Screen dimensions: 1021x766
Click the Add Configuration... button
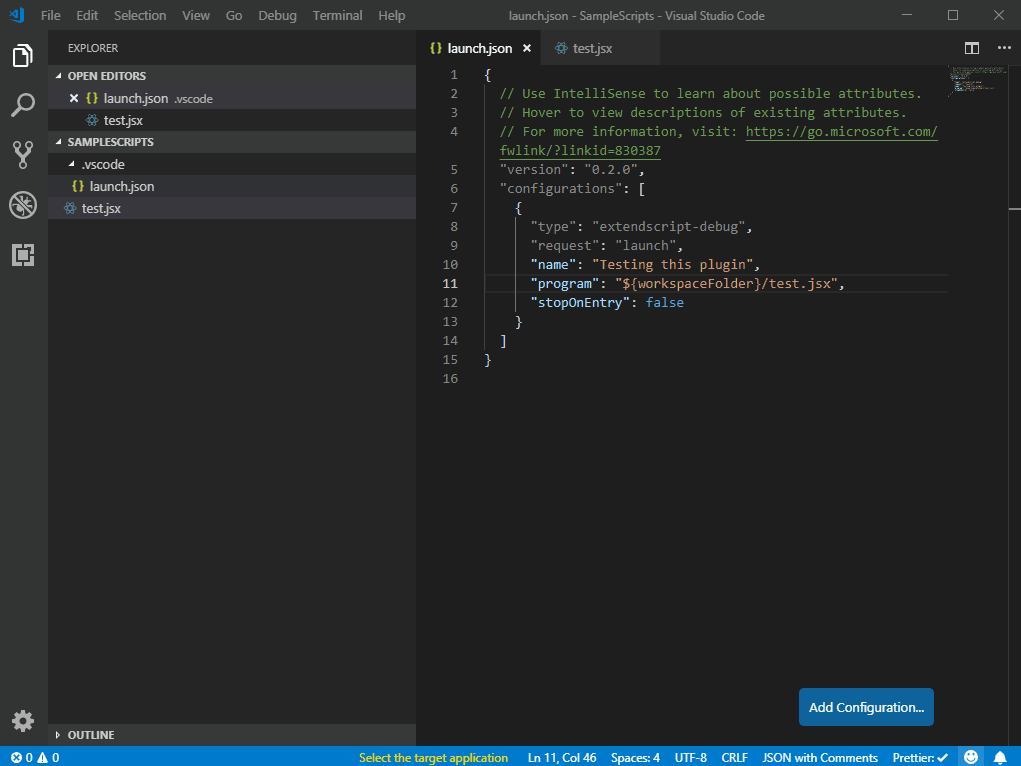point(866,707)
